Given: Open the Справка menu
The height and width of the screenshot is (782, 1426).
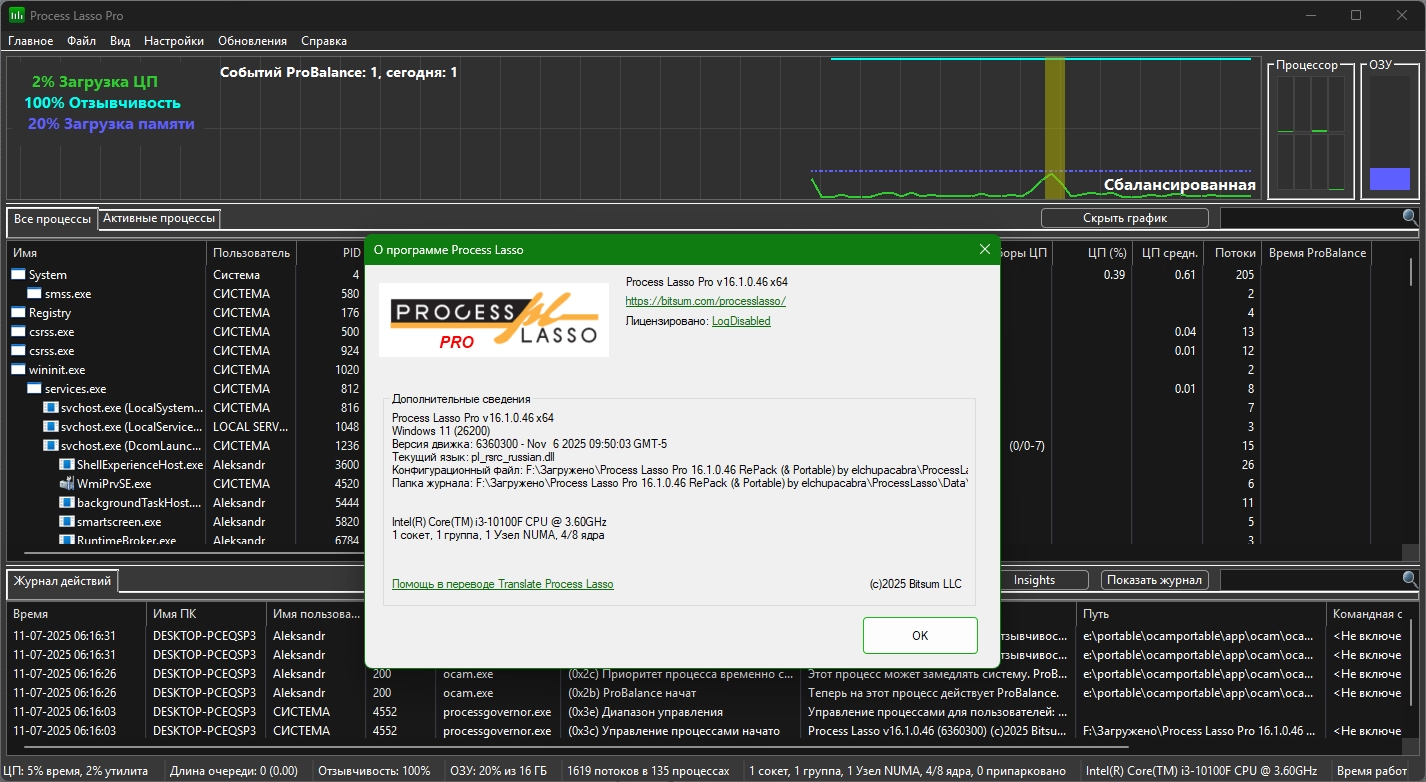Looking at the screenshot, I should point(324,41).
